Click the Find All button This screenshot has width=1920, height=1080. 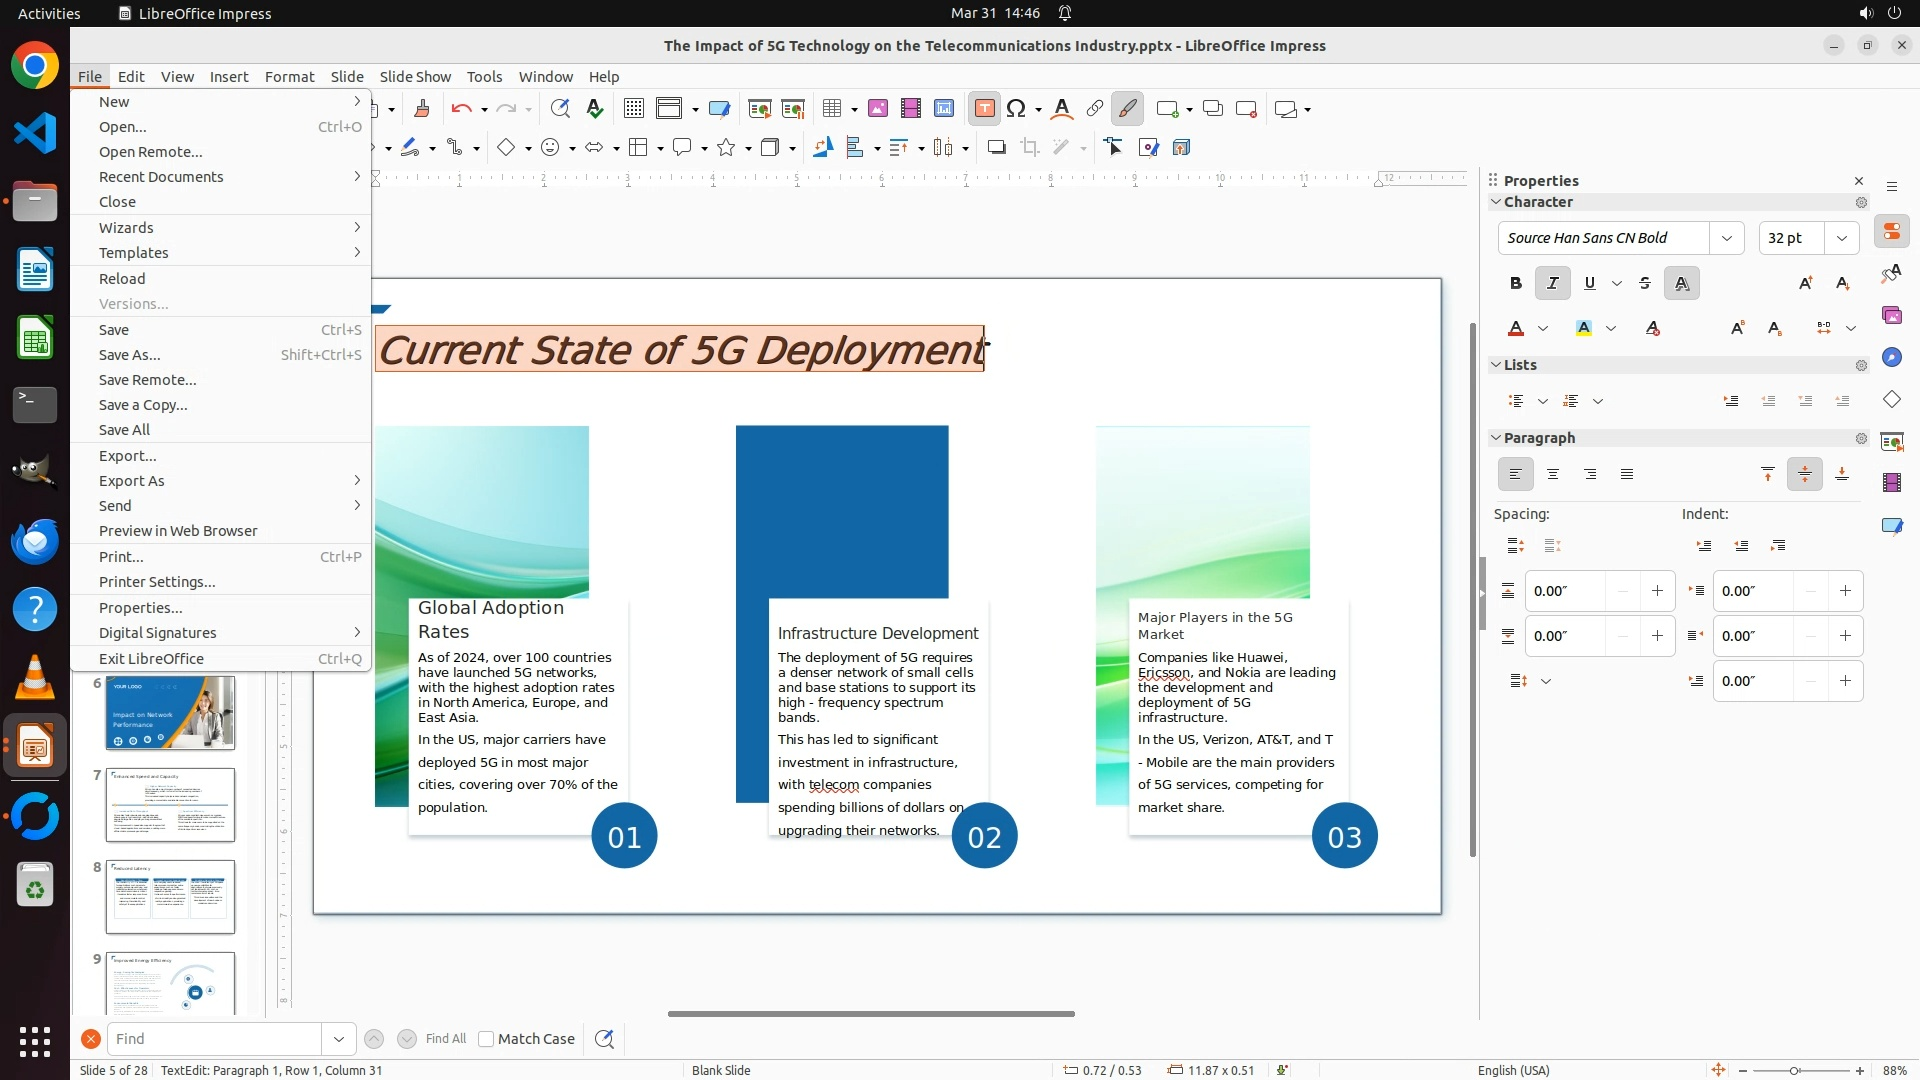point(445,1039)
